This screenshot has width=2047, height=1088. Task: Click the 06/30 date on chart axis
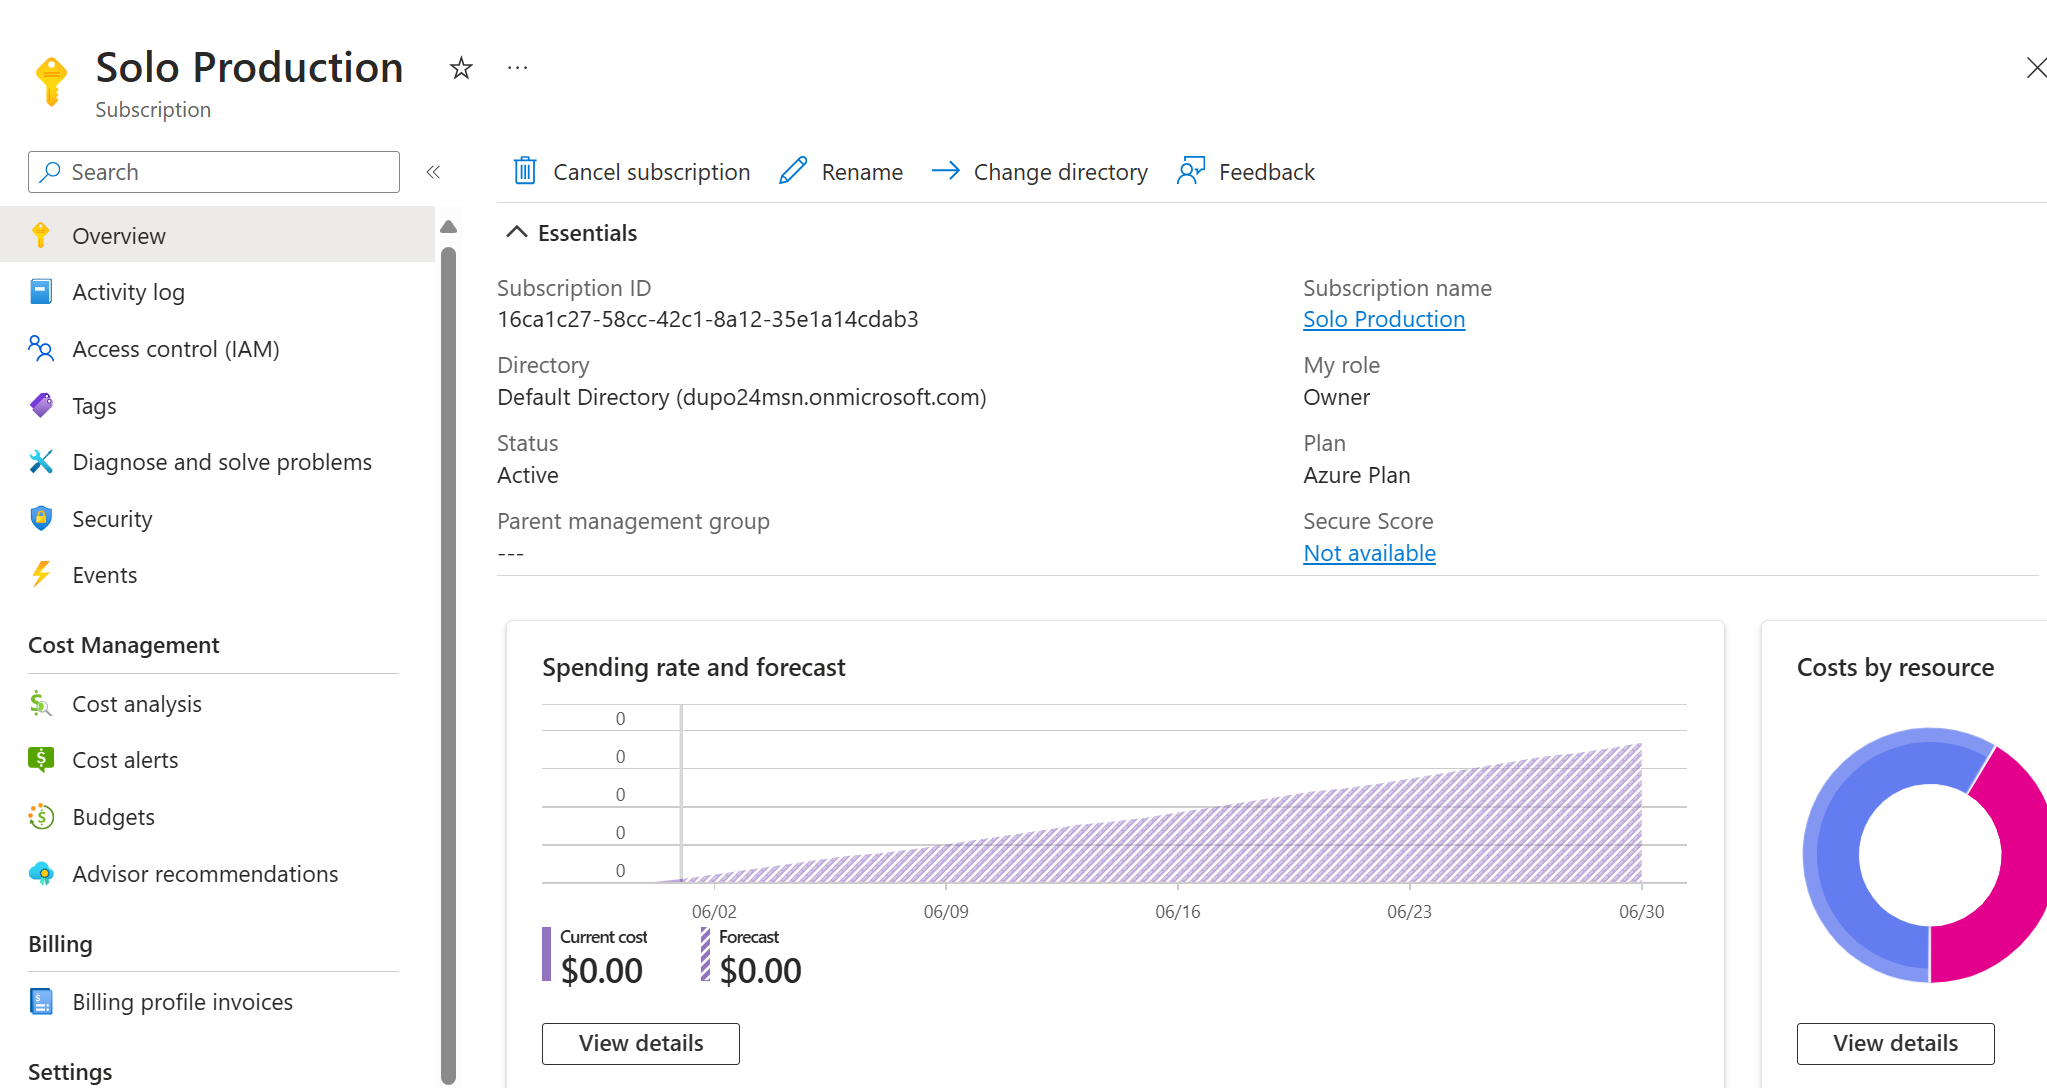pyautogui.click(x=1641, y=912)
